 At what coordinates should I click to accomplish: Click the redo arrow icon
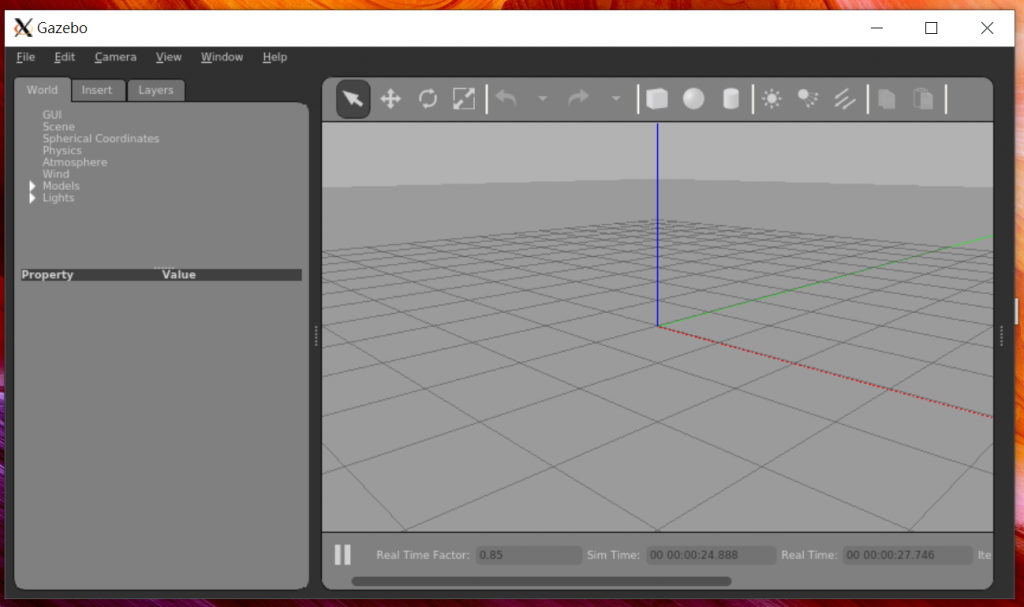coord(579,99)
